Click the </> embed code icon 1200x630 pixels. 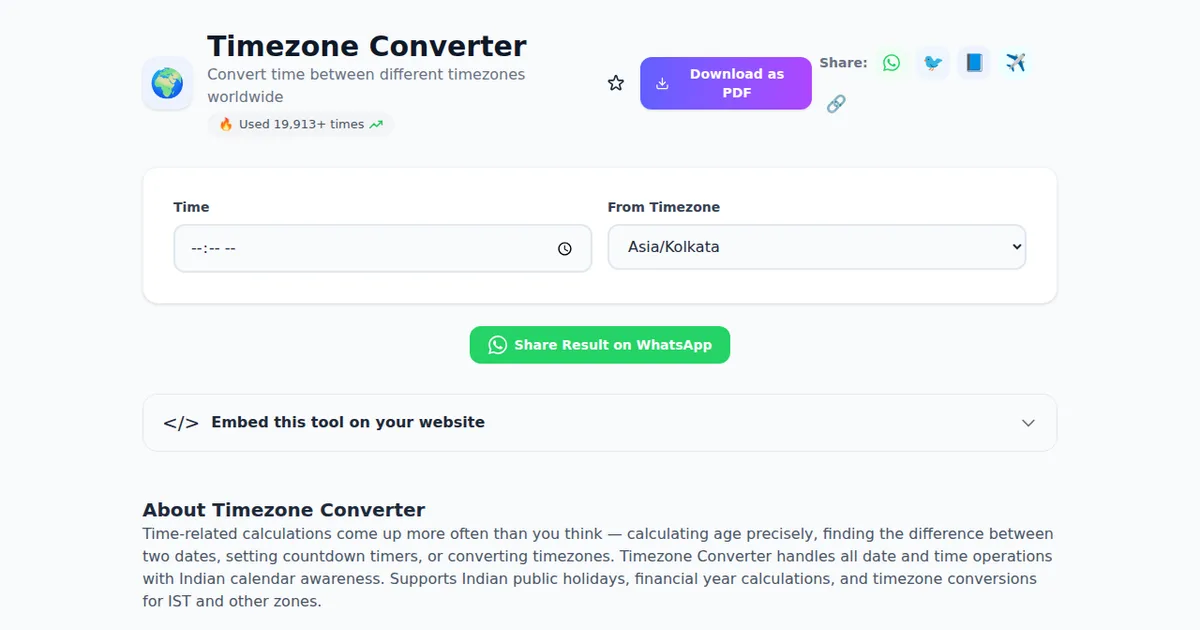click(182, 422)
